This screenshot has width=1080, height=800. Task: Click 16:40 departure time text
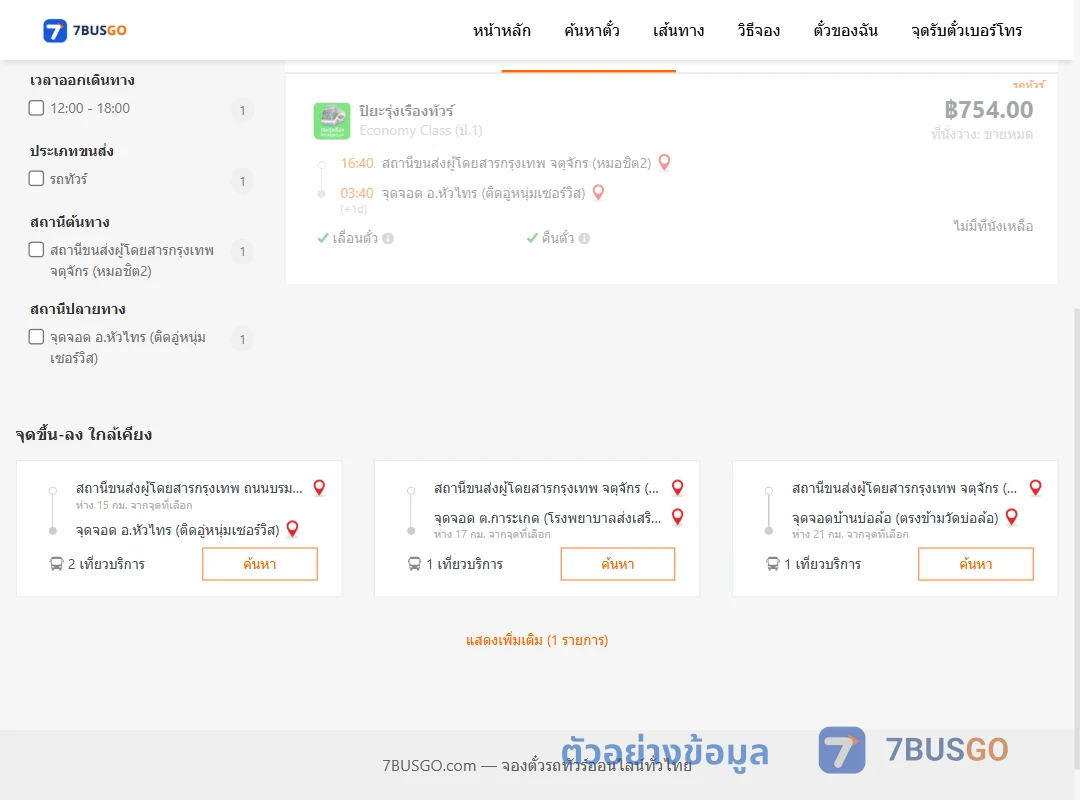[357, 163]
